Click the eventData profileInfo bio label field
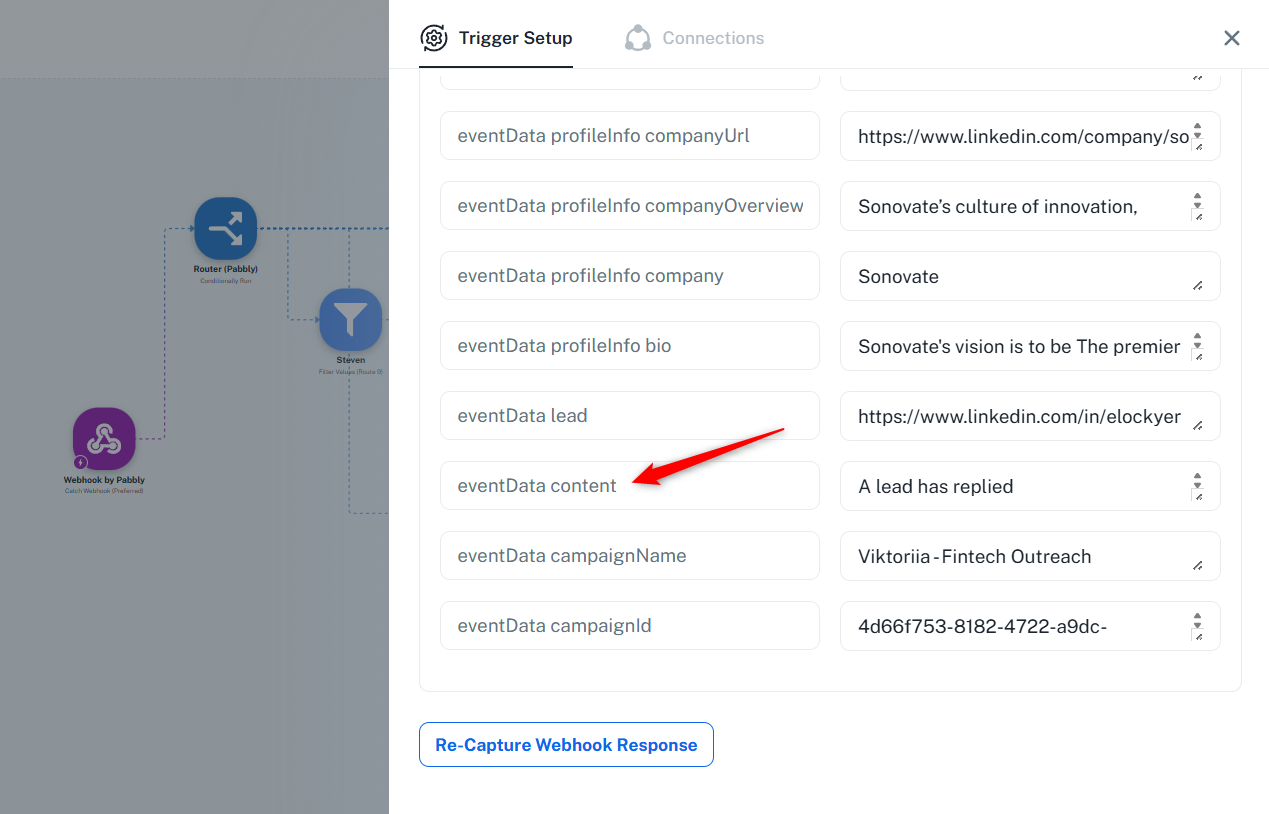This screenshot has width=1269, height=814. point(629,346)
